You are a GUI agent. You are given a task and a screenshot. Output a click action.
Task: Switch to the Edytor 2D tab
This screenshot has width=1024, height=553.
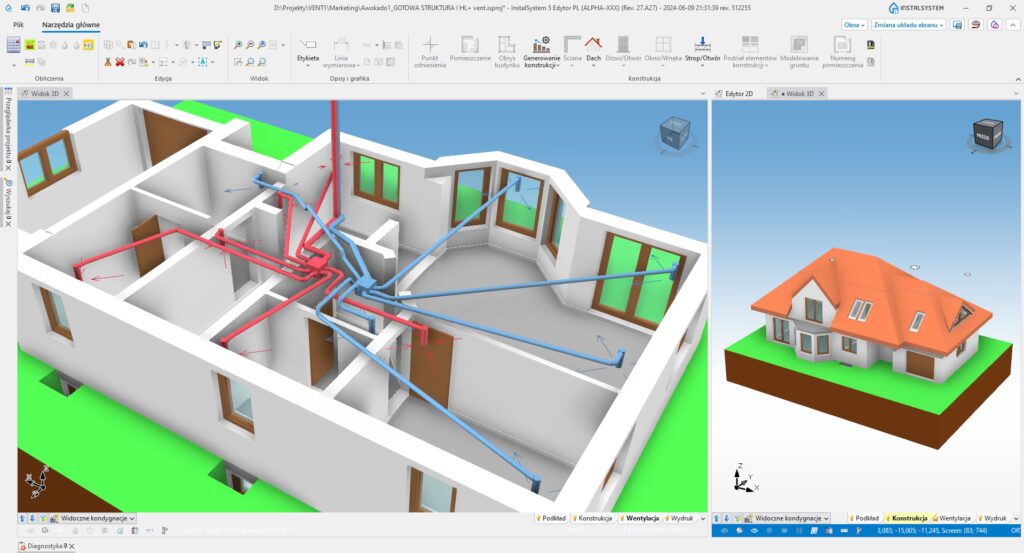[x=738, y=93]
